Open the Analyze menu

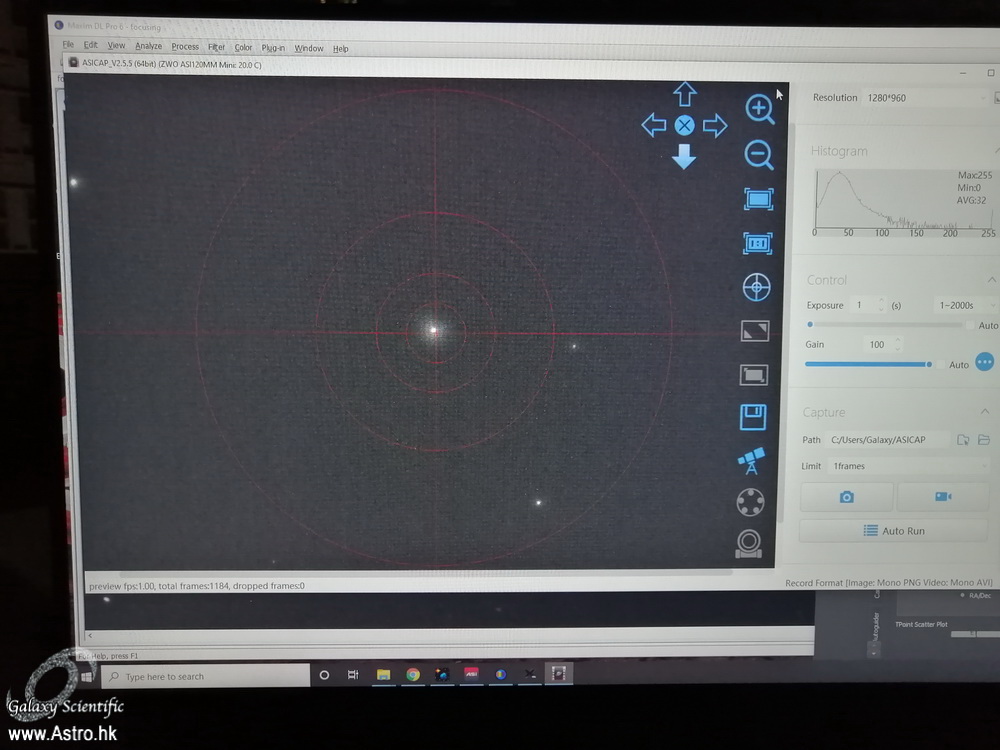(x=148, y=46)
